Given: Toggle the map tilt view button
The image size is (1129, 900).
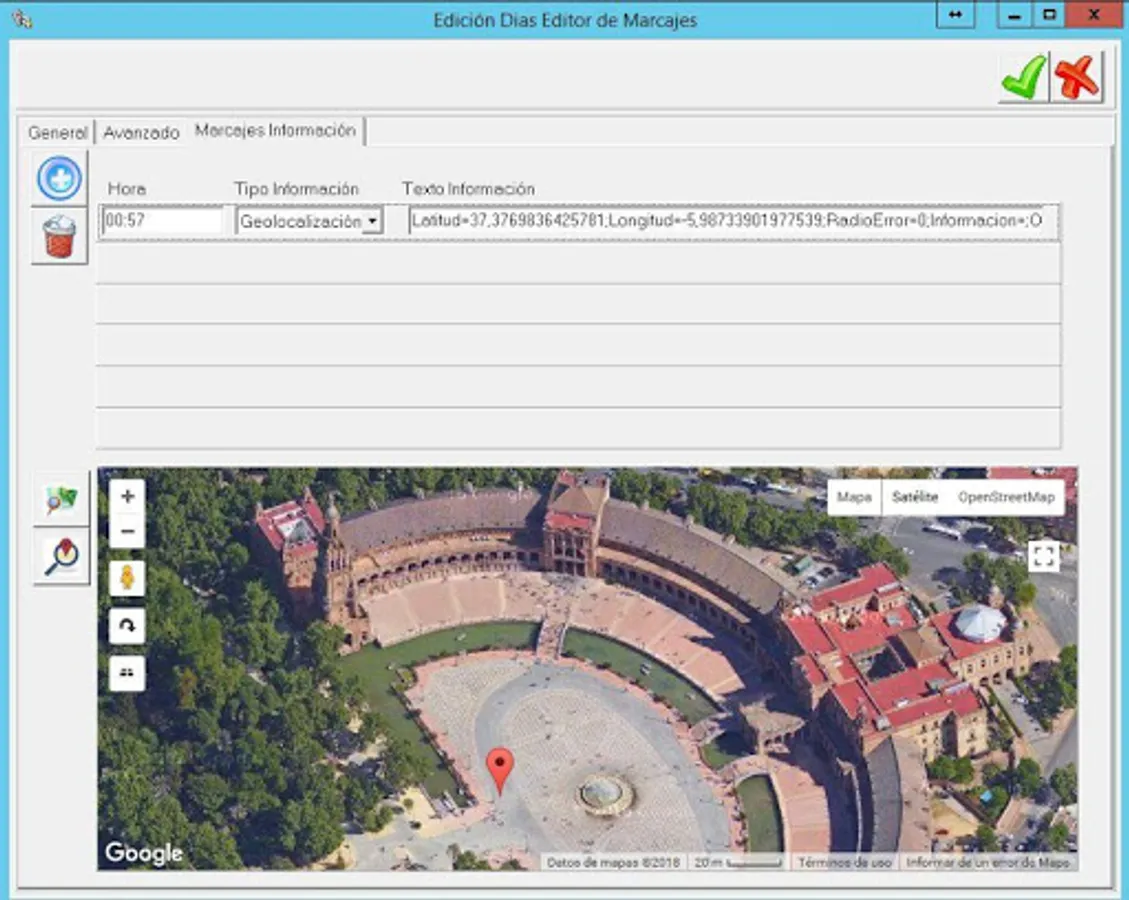Looking at the screenshot, I should [127, 673].
